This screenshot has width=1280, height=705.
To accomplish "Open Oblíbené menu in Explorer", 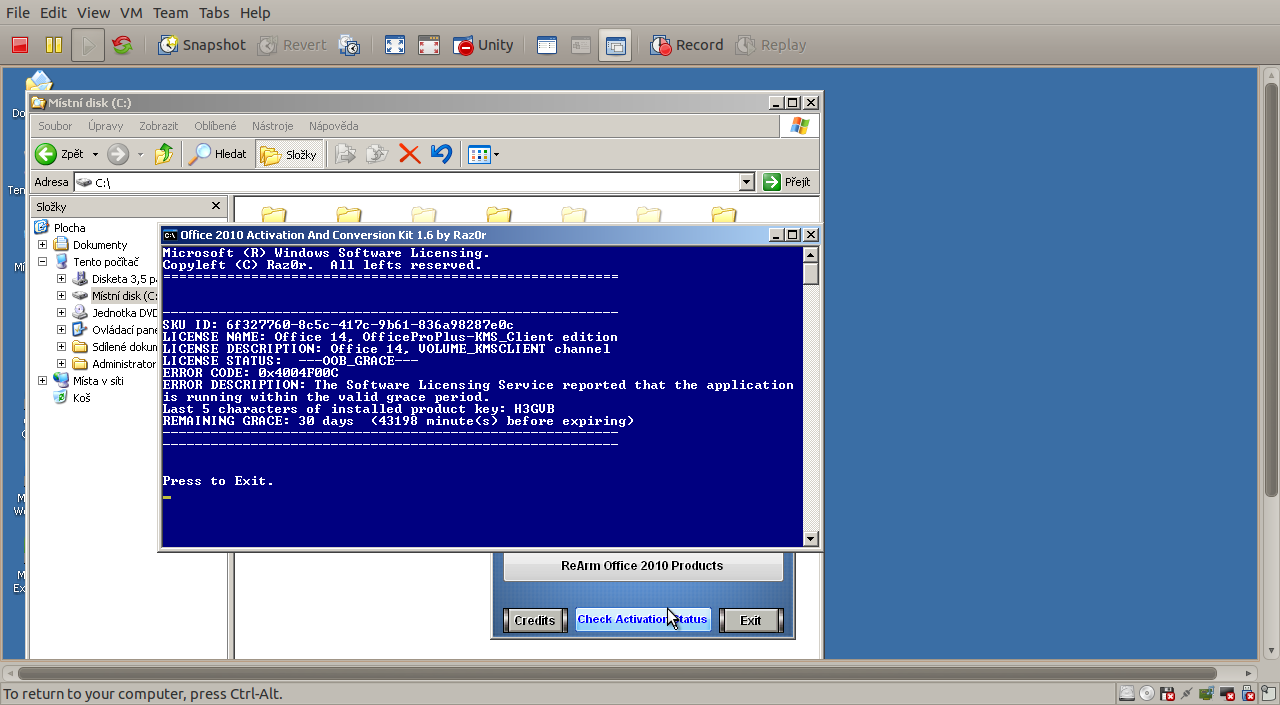I will coord(215,126).
